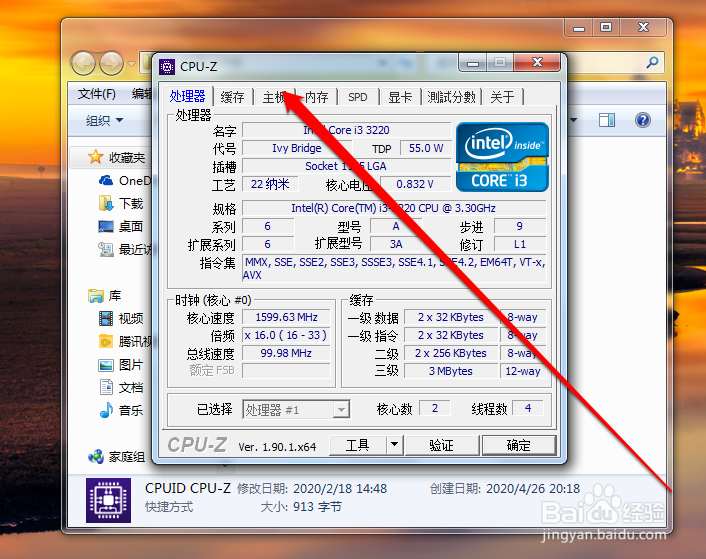Open the 处理器 #1 selection combo box
706x559 pixels.
point(296,410)
